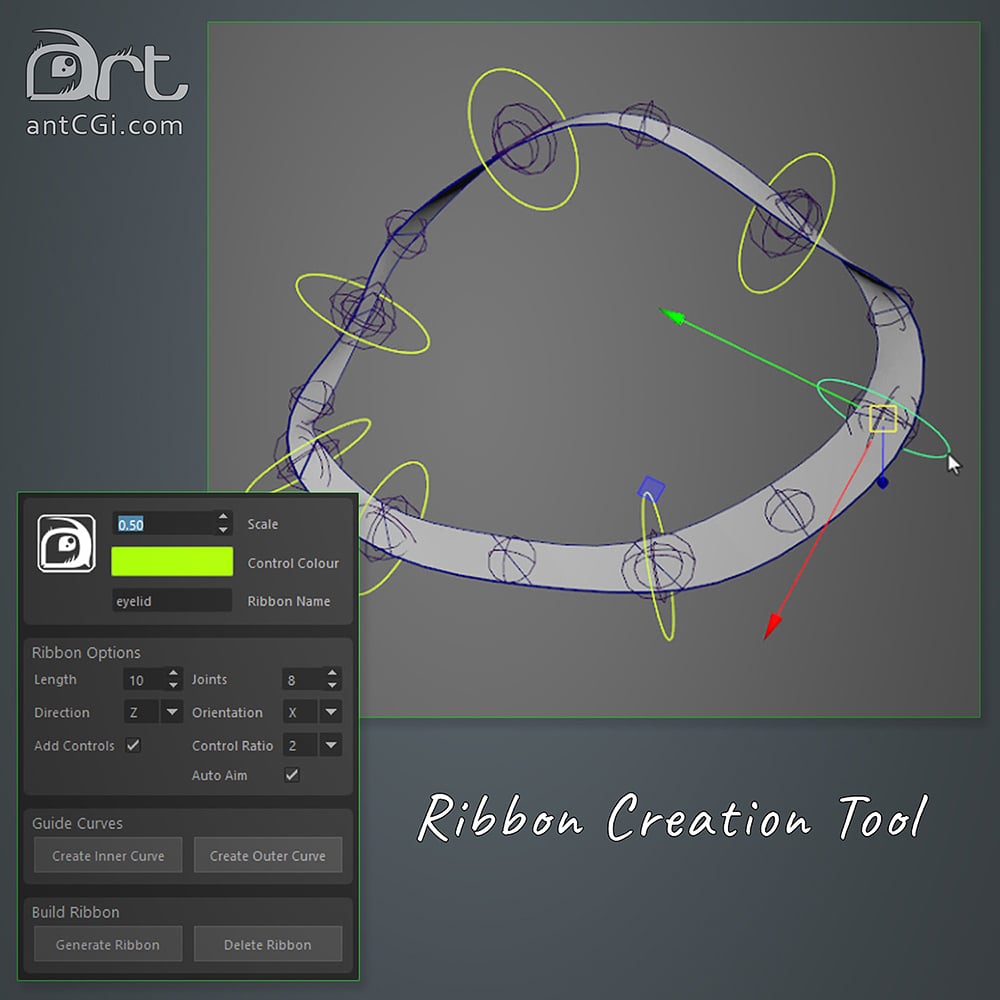Viewport: 1000px width, 1000px height.
Task: Open the Orientation dropdown showing X
Action: tap(312, 712)
